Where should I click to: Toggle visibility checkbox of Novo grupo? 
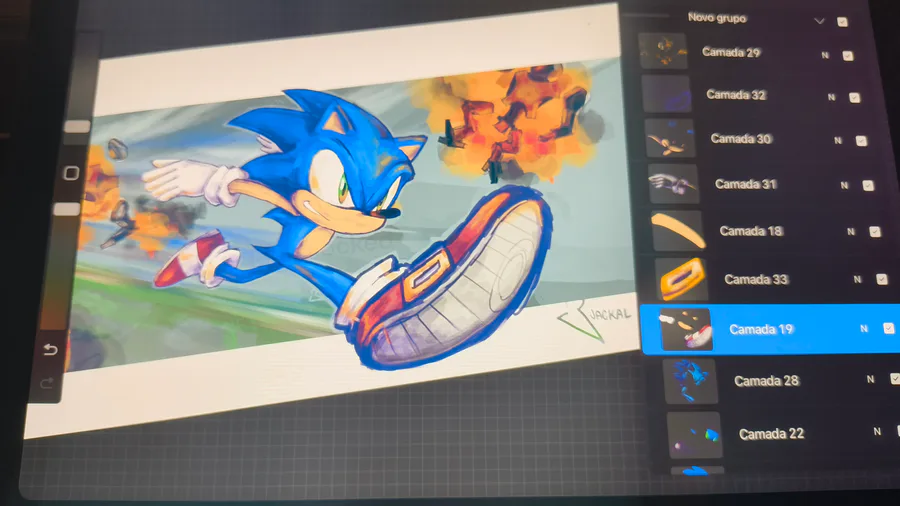pyautogui.click(x=842, y=22)
